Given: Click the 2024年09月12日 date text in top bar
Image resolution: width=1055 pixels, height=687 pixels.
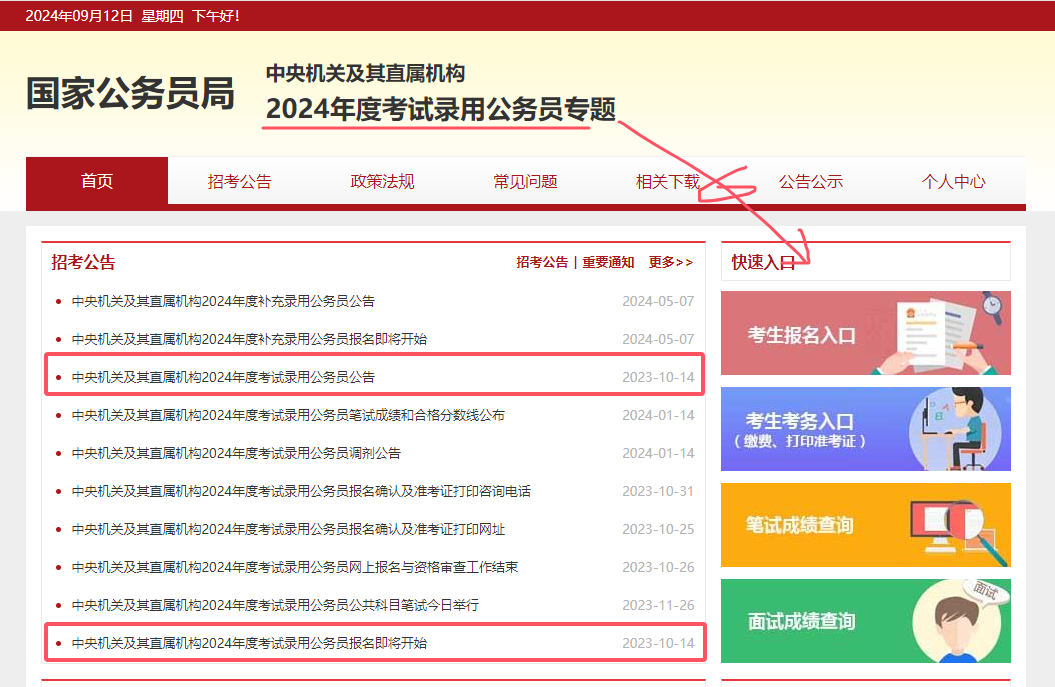Looking at the screenshot, I should [79, 16].
